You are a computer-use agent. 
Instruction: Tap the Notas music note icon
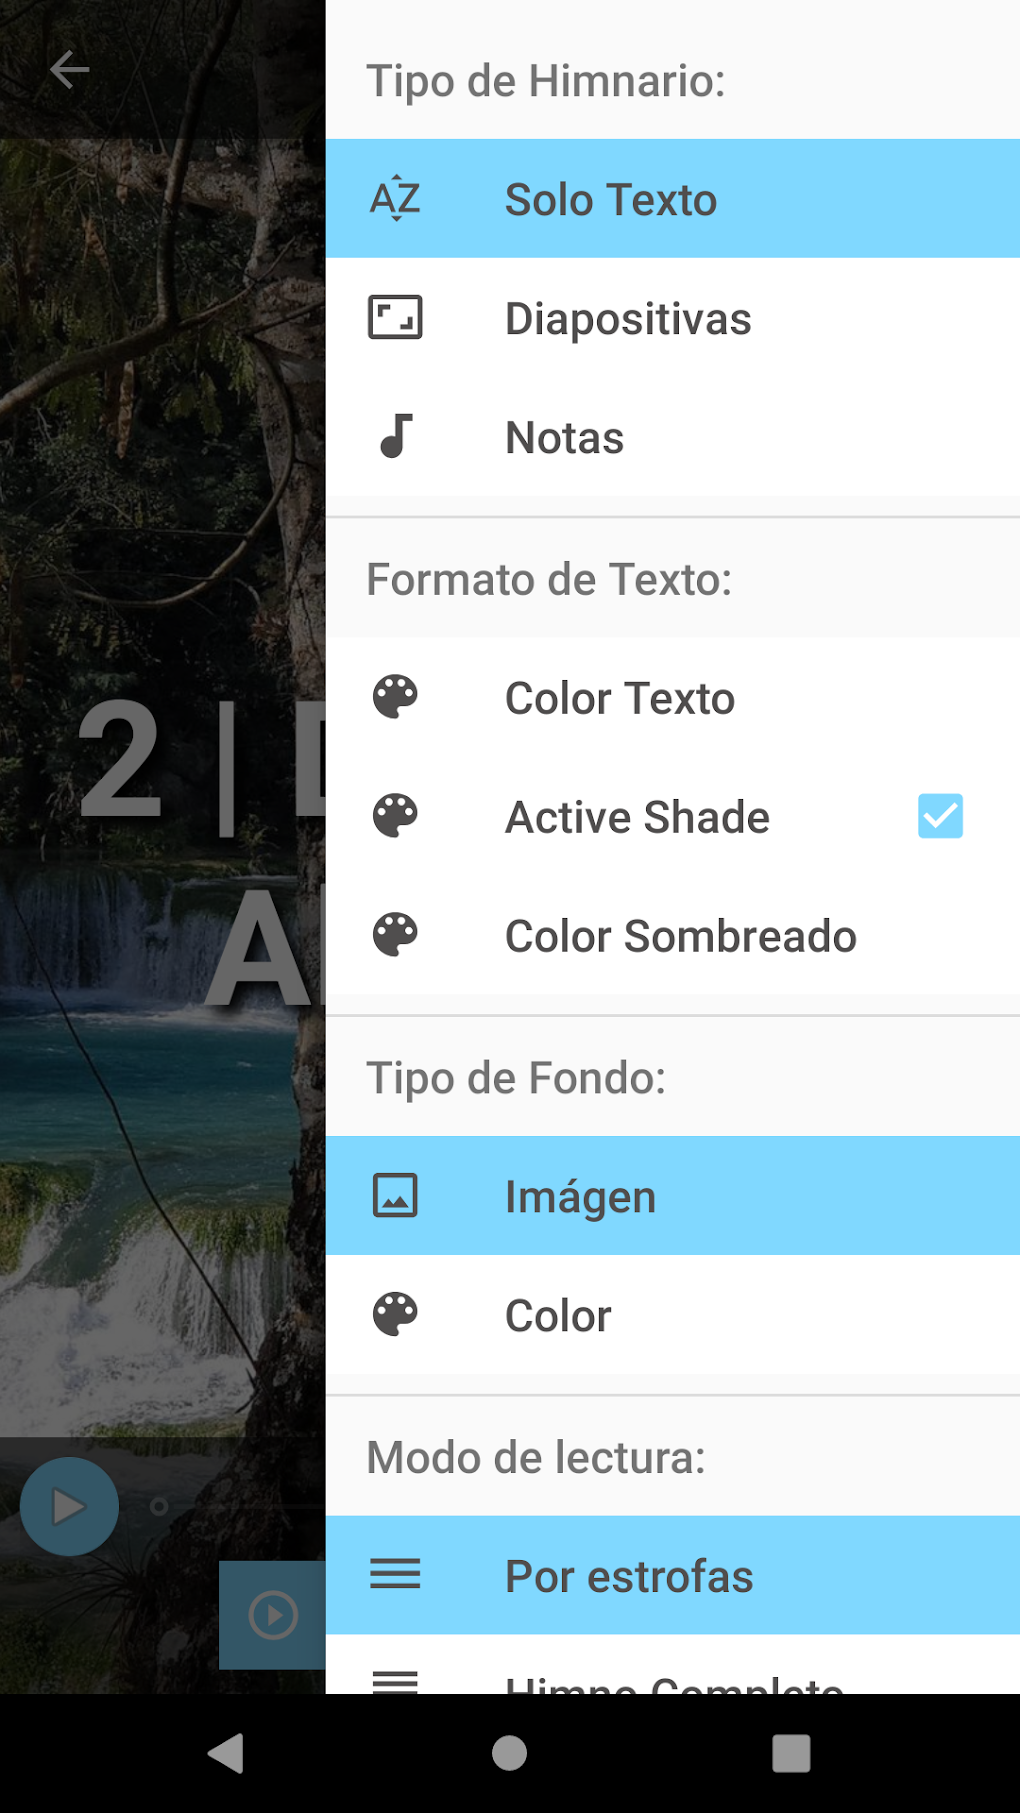tap(395, 437)
